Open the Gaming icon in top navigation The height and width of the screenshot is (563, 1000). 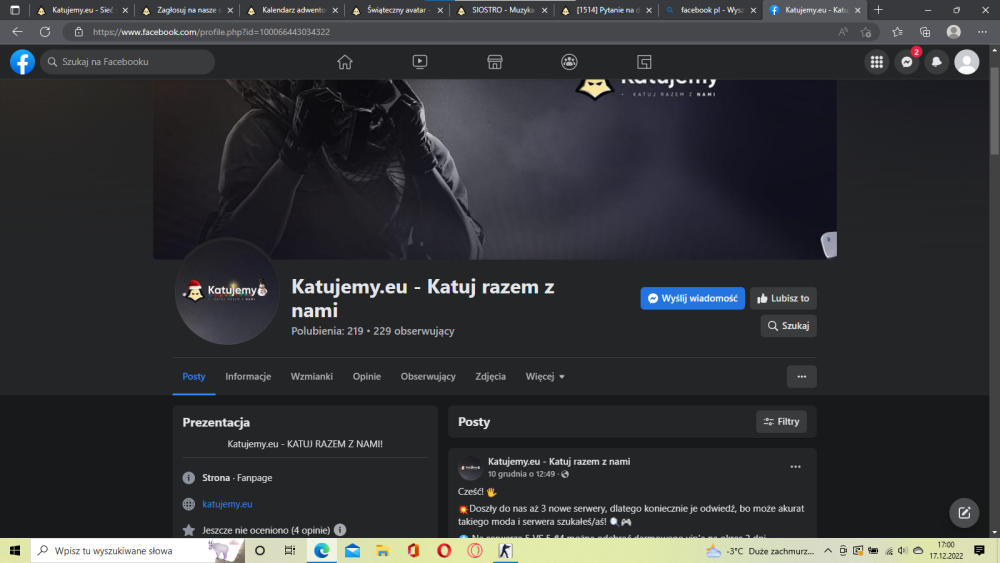pyautogui.click(x=644, y=62)
